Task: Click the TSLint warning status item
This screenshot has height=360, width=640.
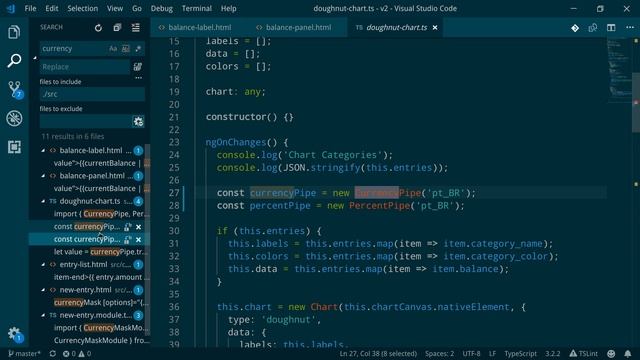Action: (x=584, y=353)
